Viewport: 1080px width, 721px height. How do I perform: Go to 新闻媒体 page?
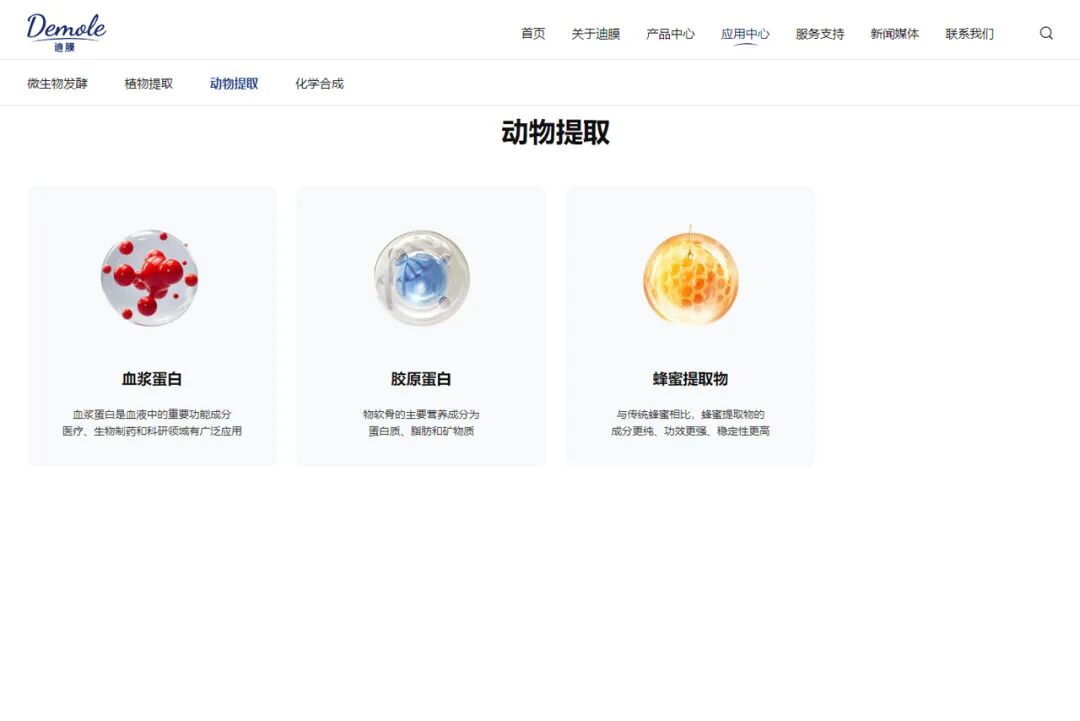(x=894, y=34)
